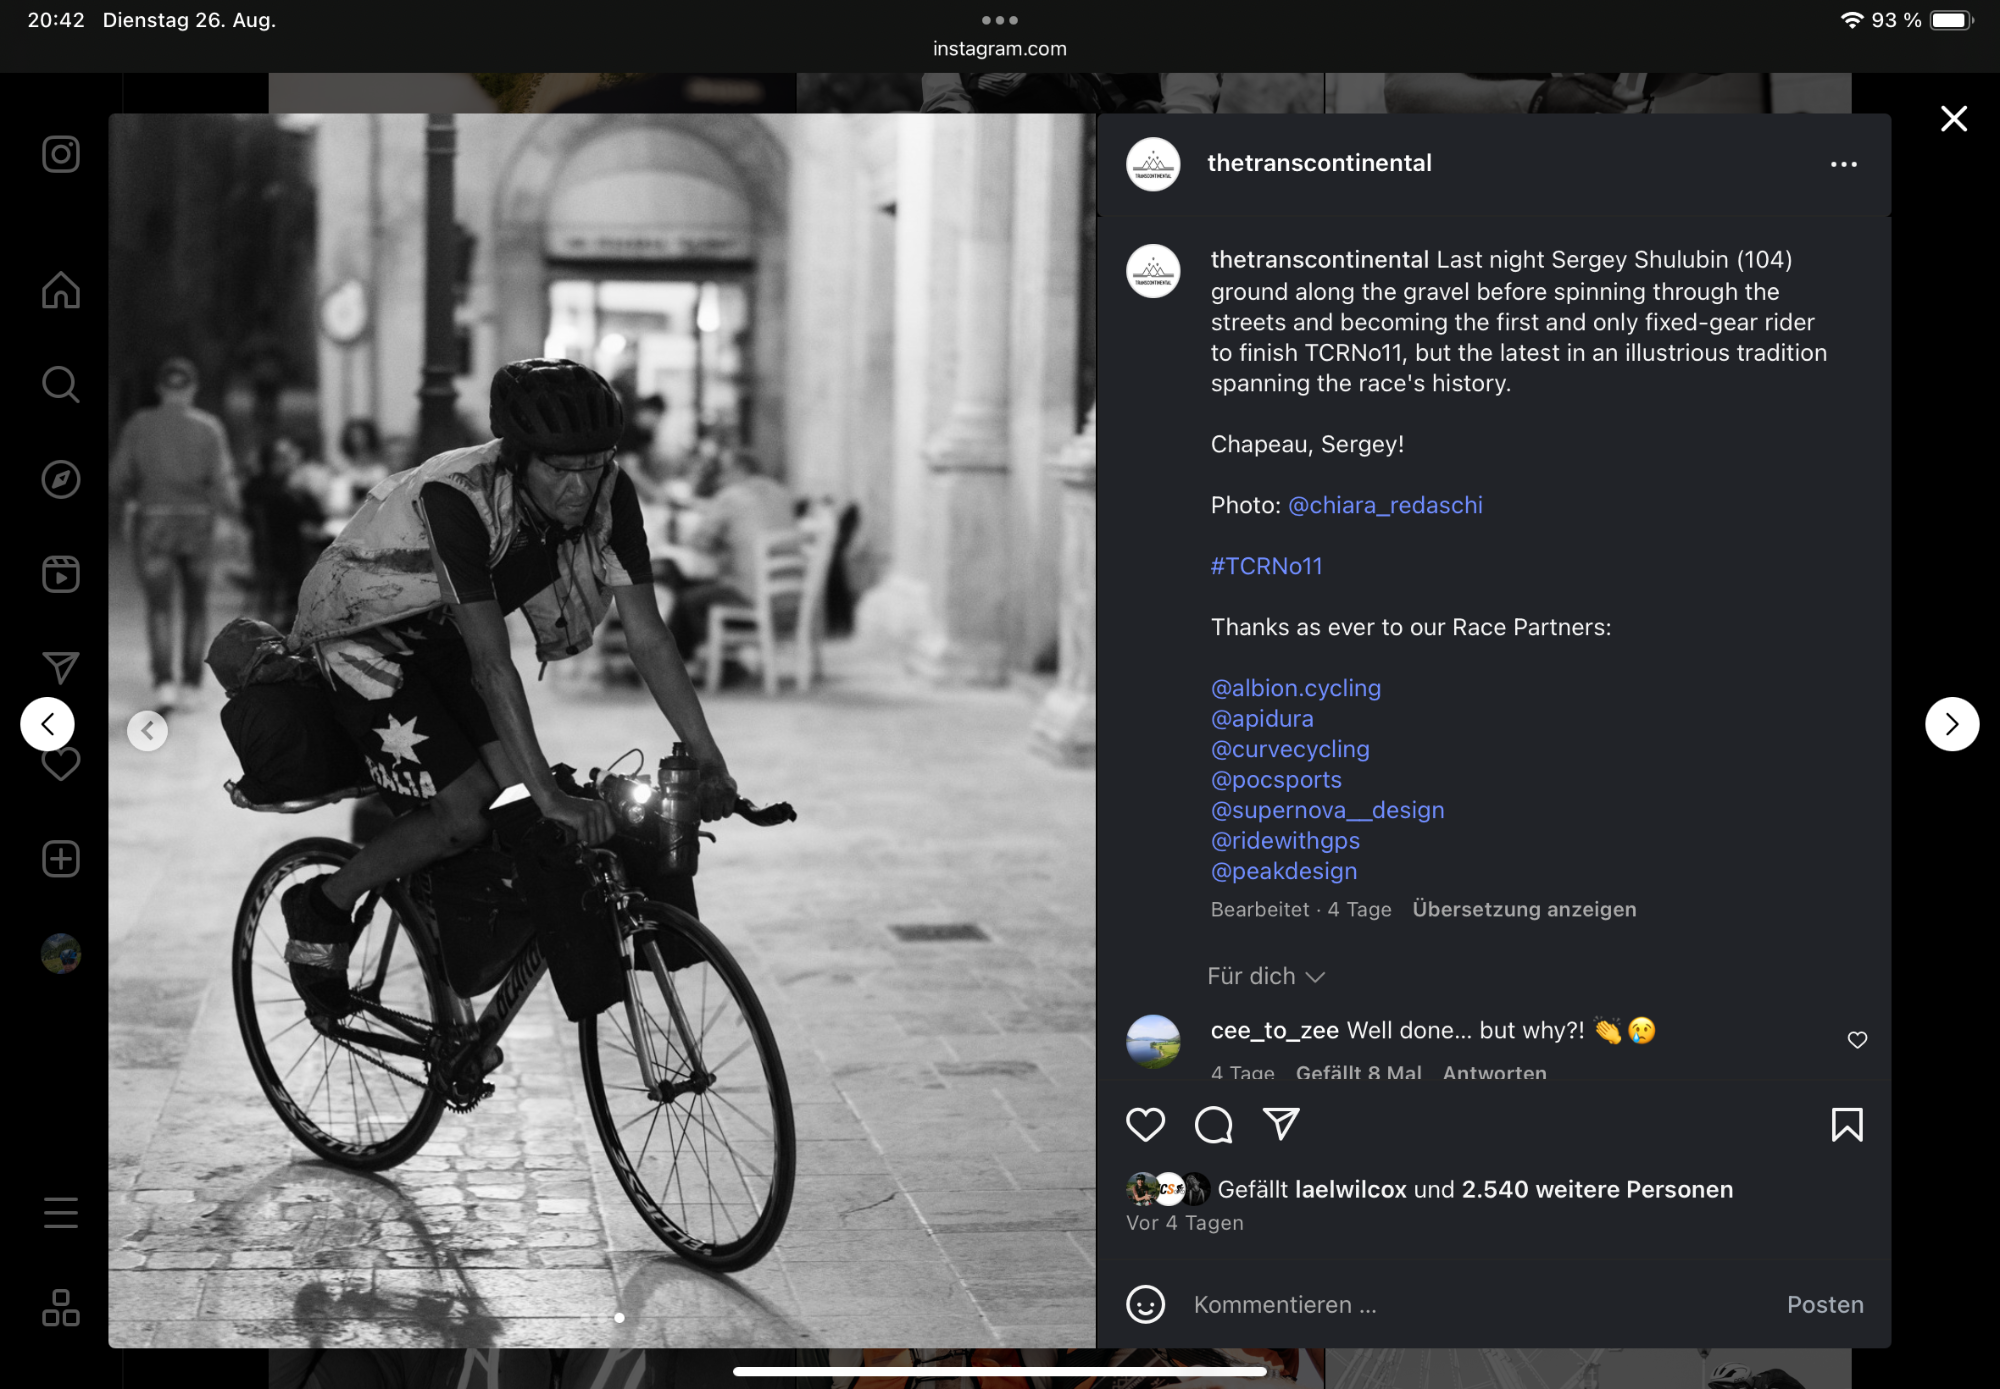Image resolution: width=2000 pixels, height=1389 pixels.
Task: Save post with bookmark icon
Action: coord(1846,1125)
